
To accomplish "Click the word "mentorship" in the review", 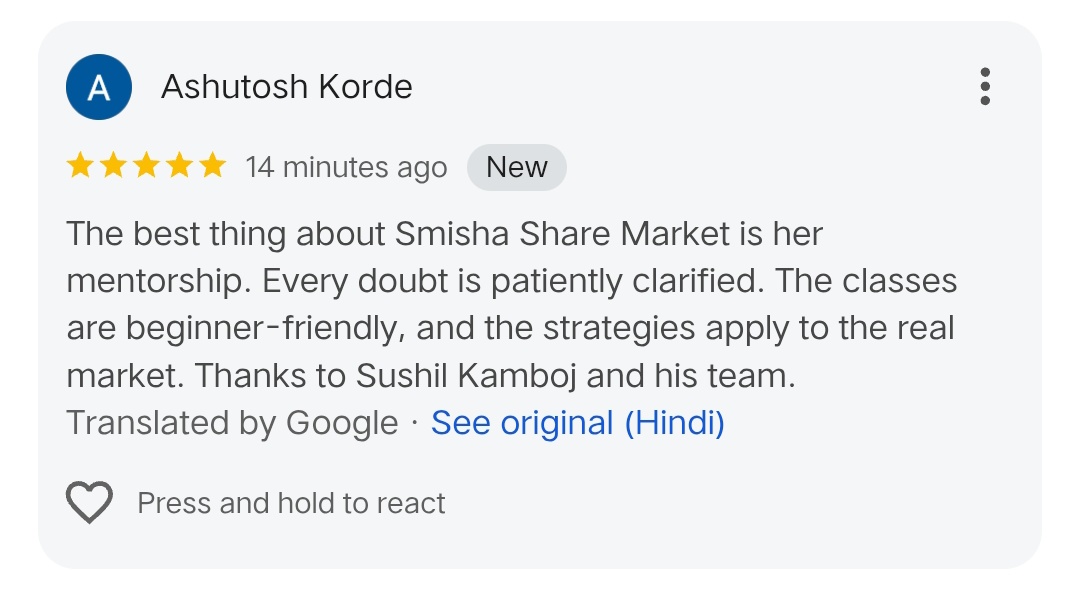I will tap(157, 282).
